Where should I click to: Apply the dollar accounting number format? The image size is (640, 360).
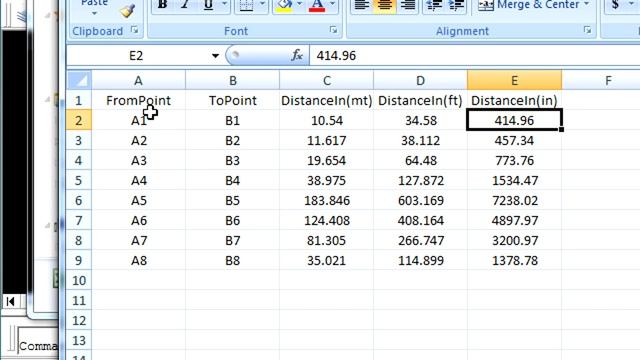tap(615, 5)
